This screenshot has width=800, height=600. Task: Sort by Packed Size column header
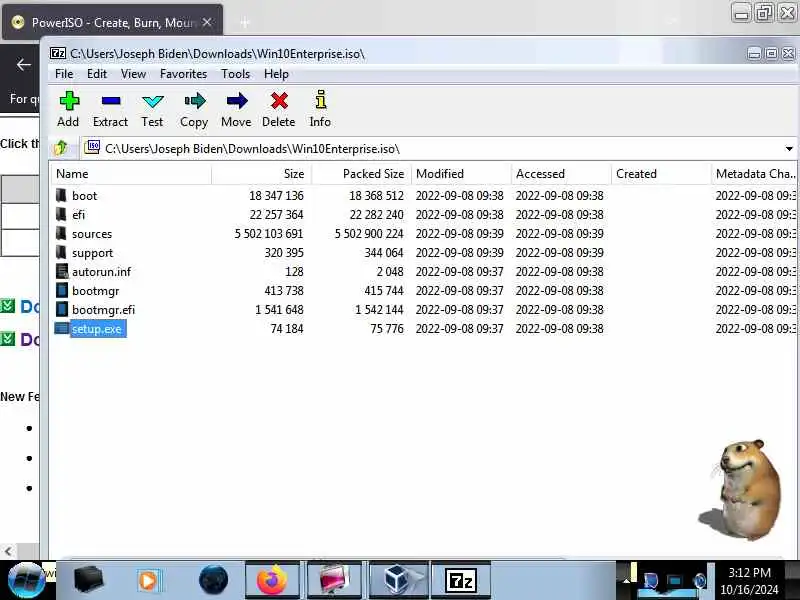[x=361, y=174]
